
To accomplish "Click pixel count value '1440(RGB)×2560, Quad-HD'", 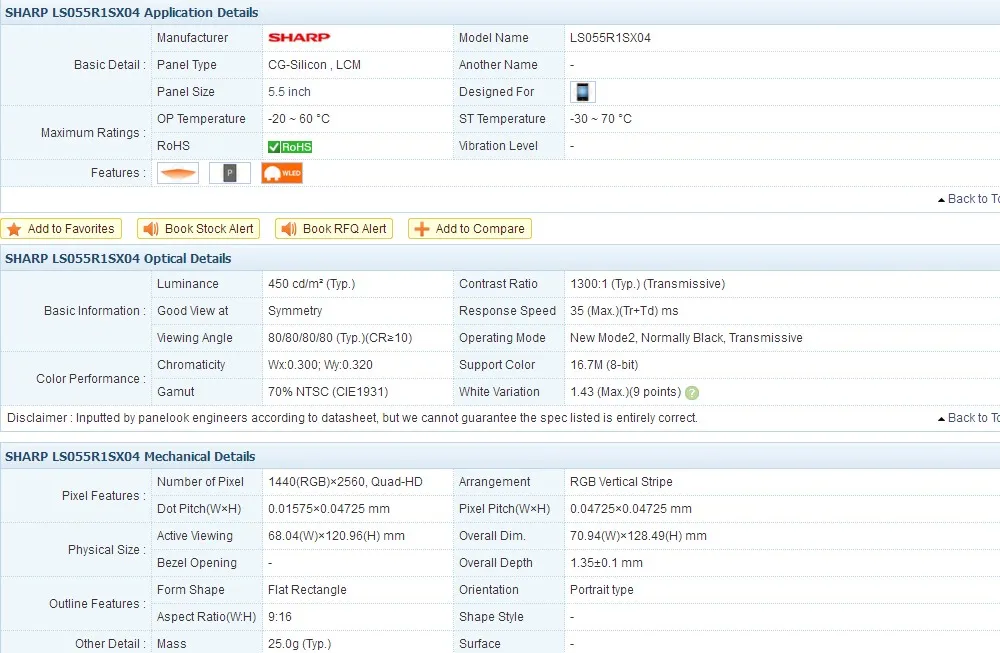I will pos(345,481).
